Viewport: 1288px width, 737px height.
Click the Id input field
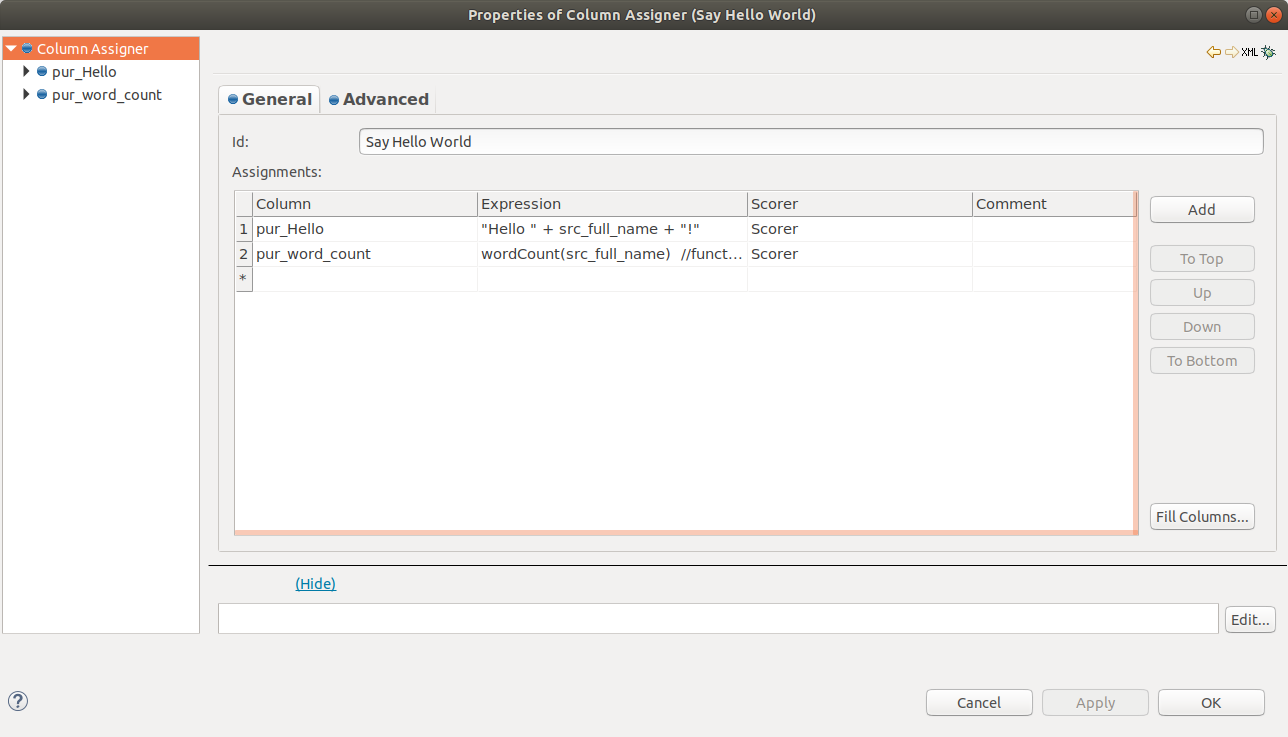click(810, 141)
